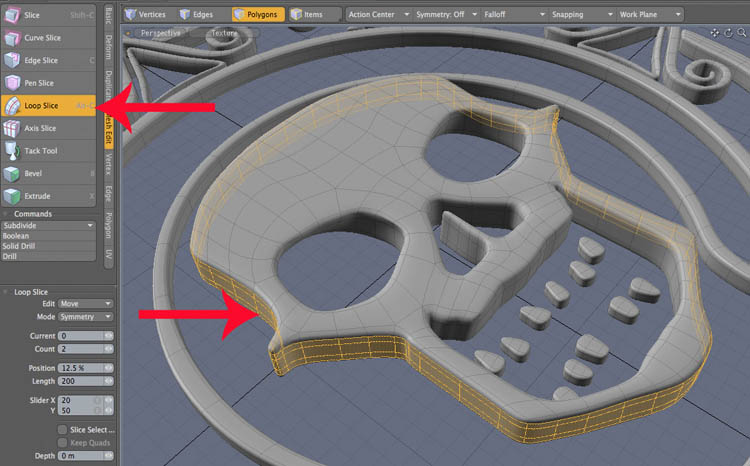
Task: Activate the Loop Slice tool
Action: (48, 105)
